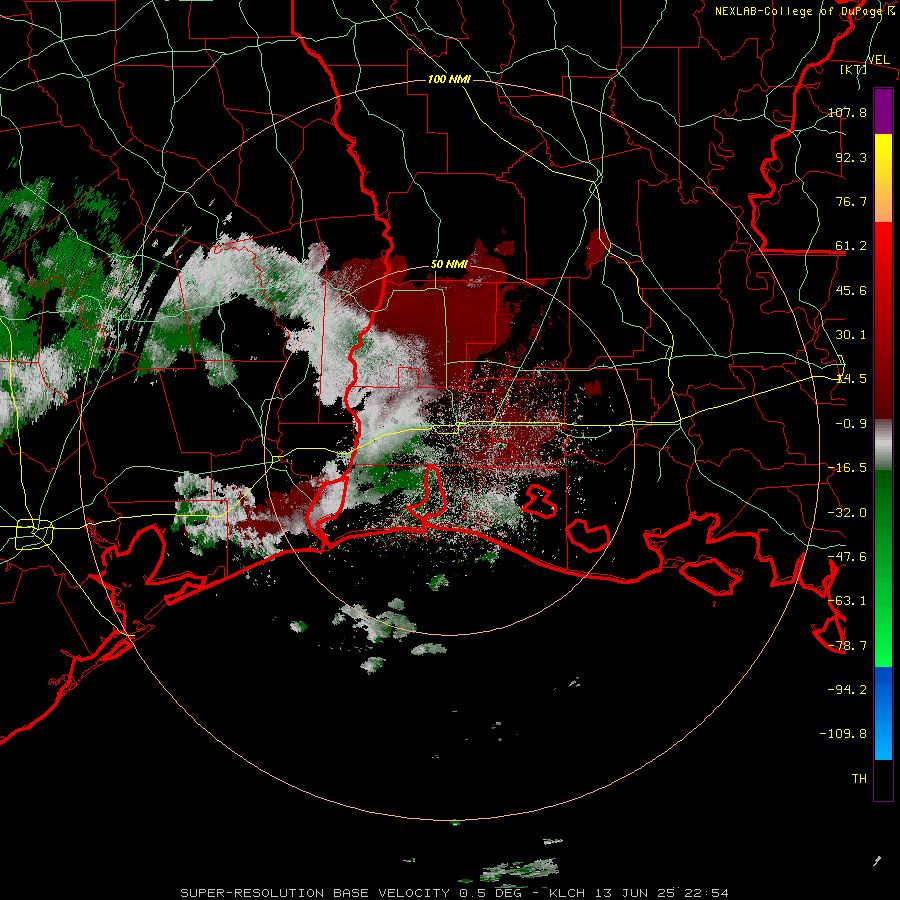Pick the blue segment of the velocity scale

click(883, 713)
